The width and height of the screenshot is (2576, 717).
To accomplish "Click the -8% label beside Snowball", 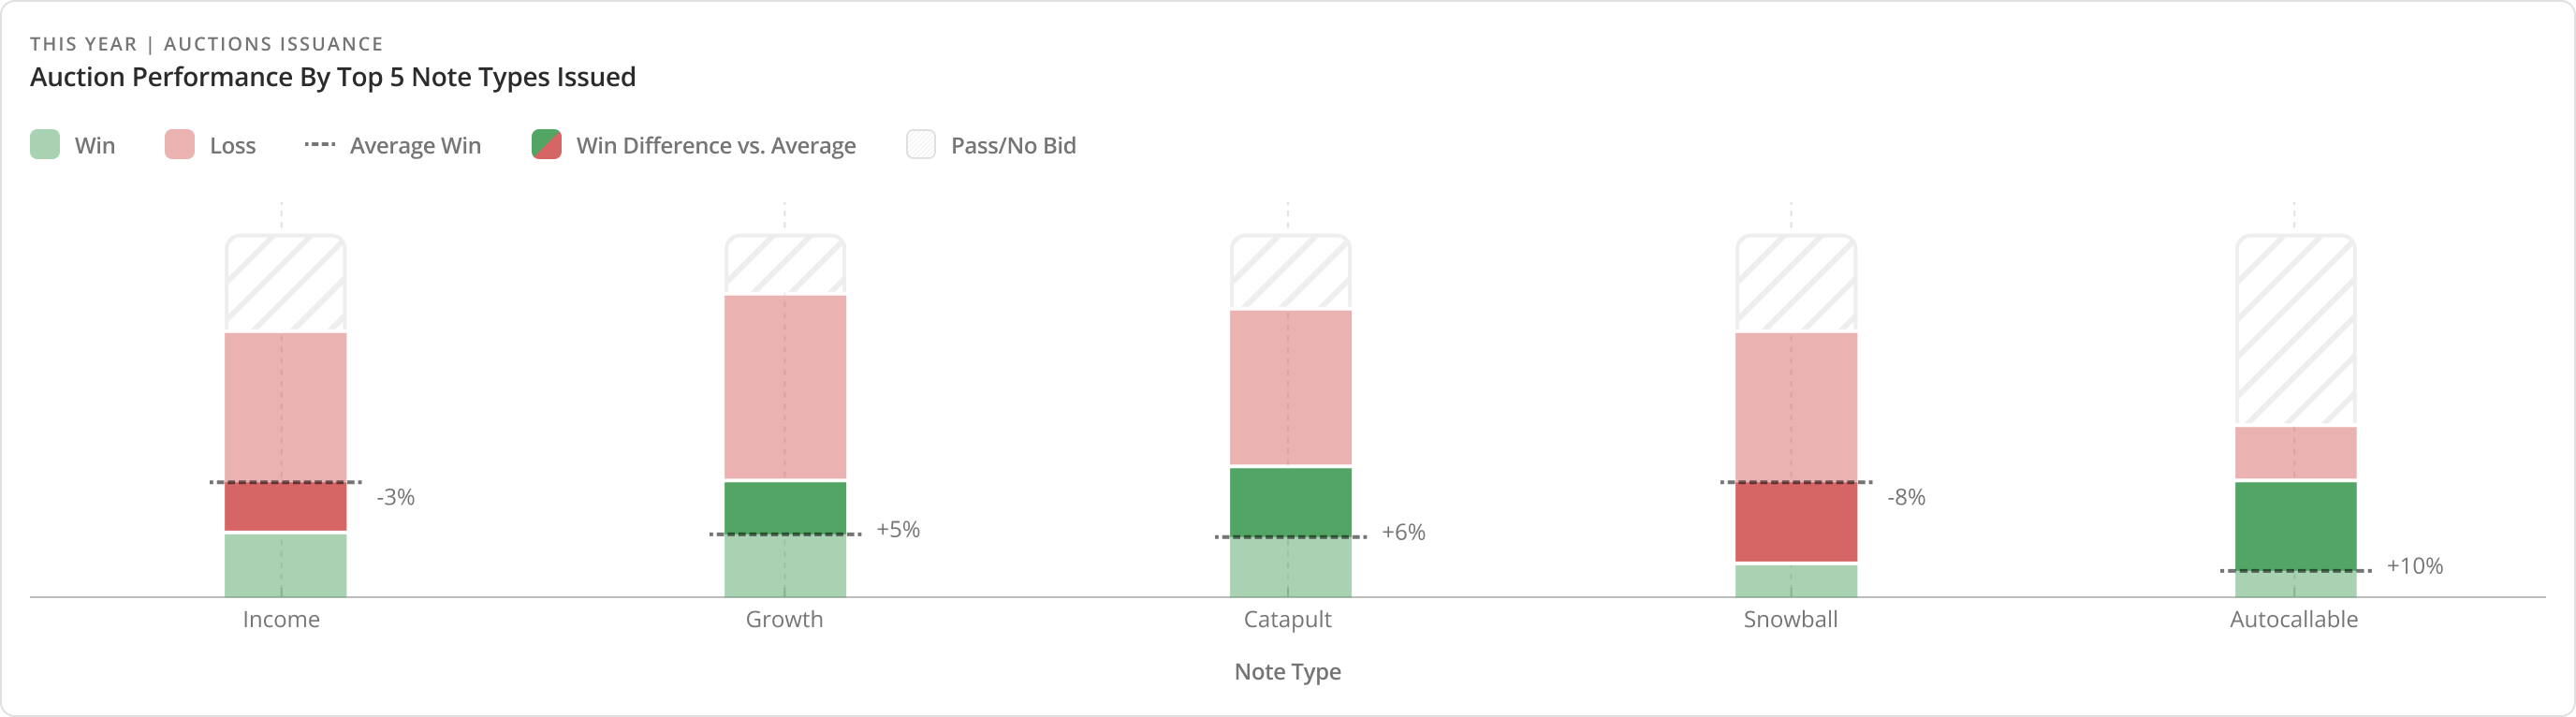I will pos(1906,497).
